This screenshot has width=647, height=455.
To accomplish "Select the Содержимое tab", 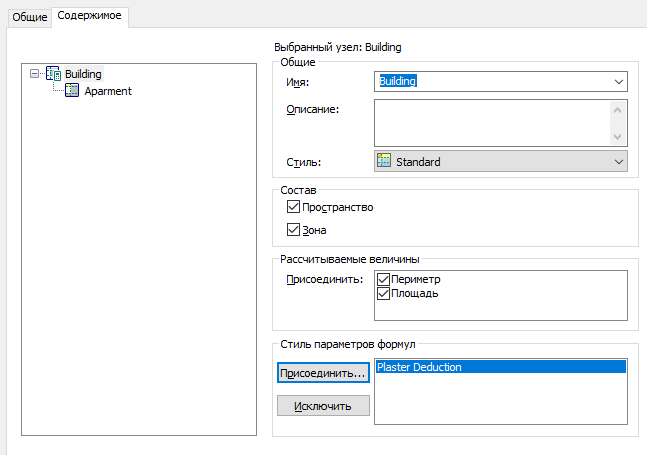I will pyautogui.click(x=90, y=16).
